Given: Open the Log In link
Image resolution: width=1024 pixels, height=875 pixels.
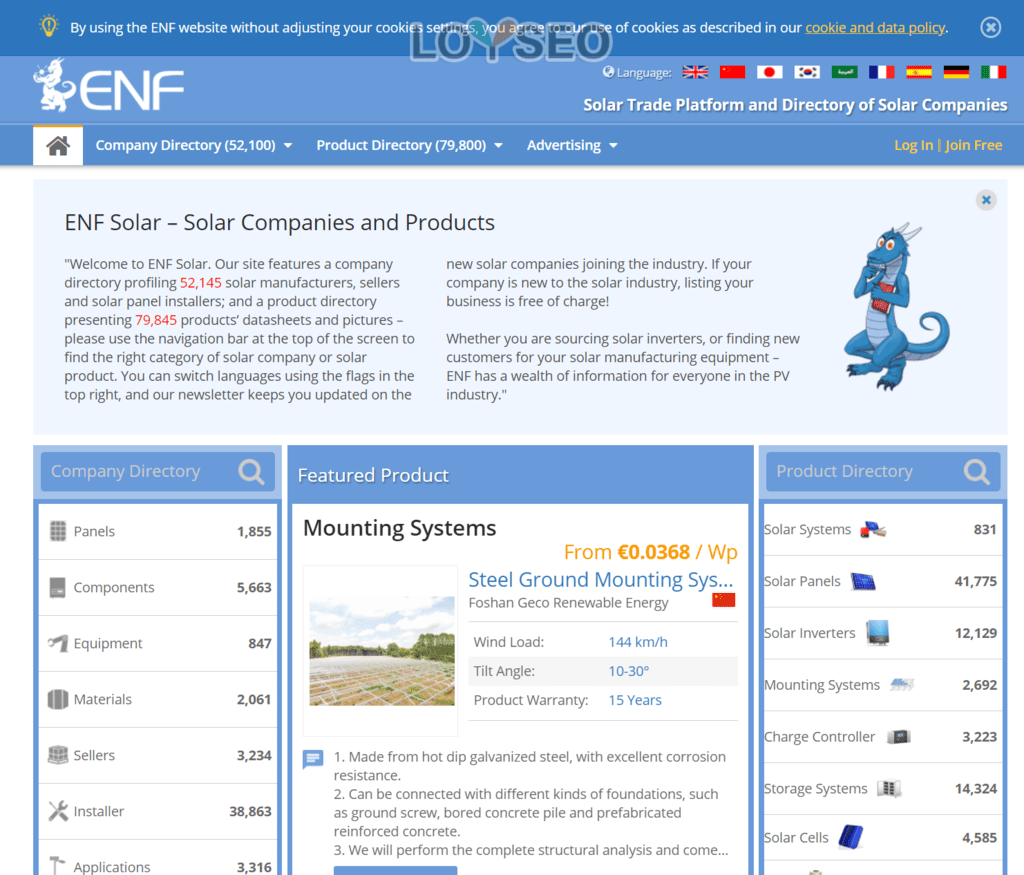Looking at the screenshot, I should point(913,146).
